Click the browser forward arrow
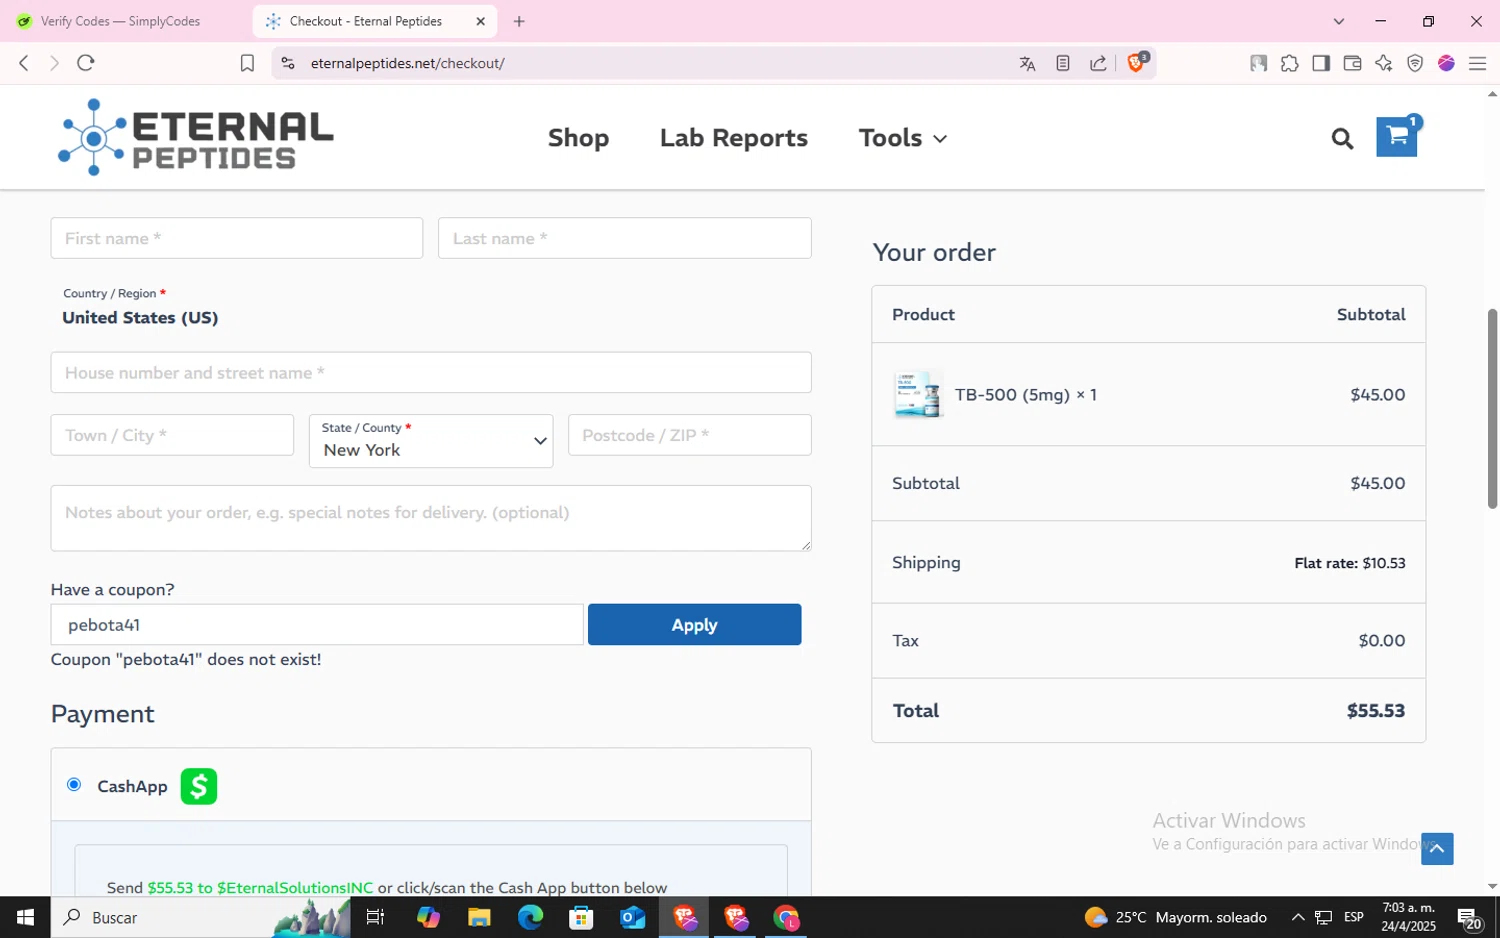The image size is (1500, 938). pyautogui.click(x=54, y=63)
